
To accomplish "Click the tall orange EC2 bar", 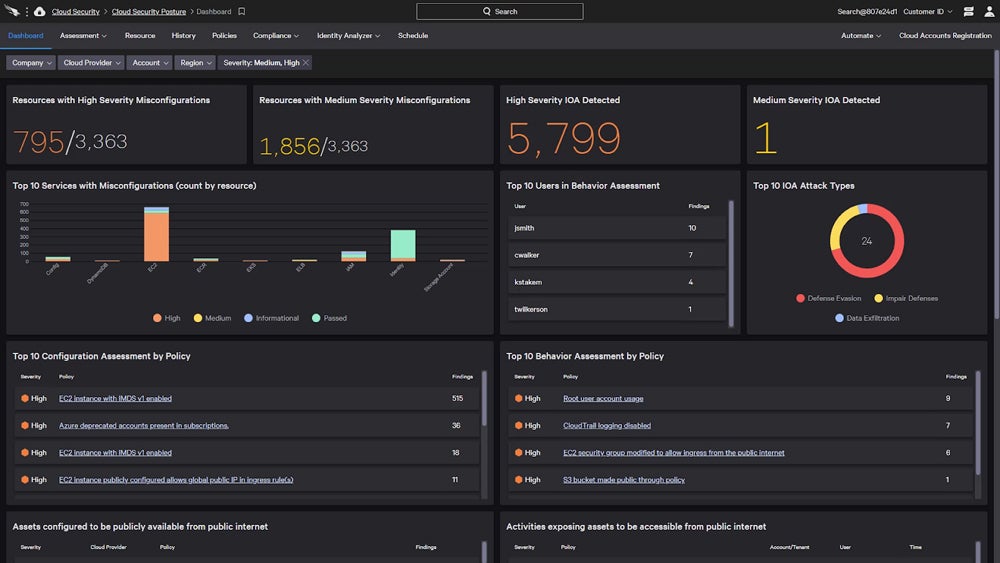I will click(156, 237).
